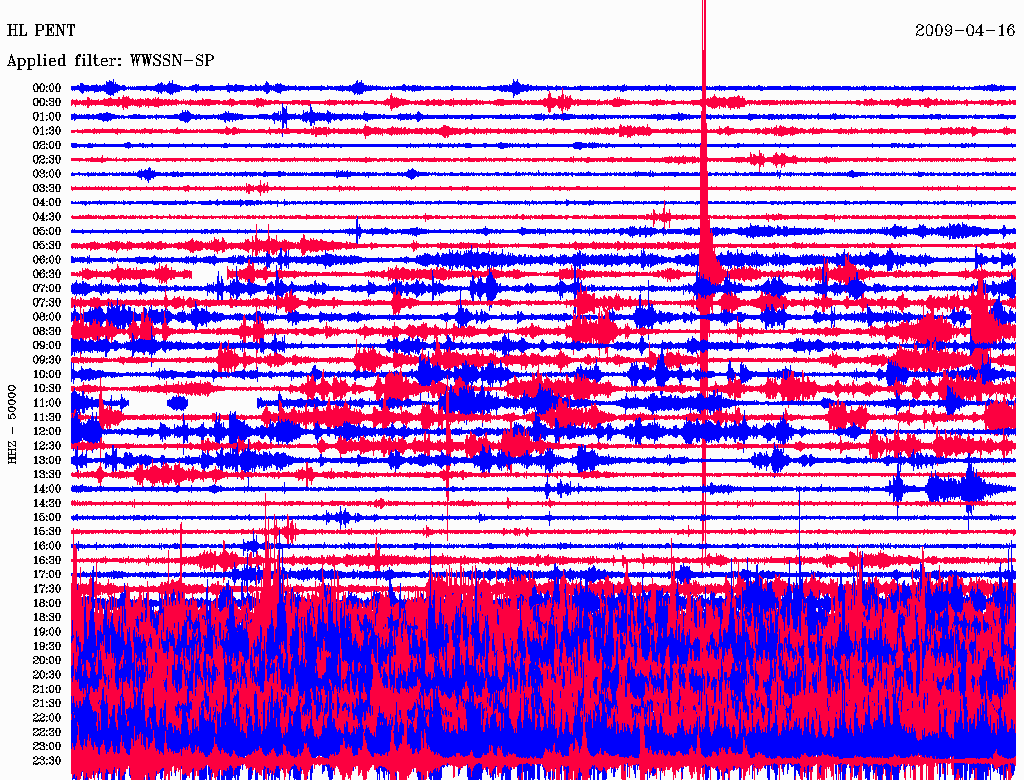Click the 01:30 time label
1024x780 pixels.
coord(47,131)
